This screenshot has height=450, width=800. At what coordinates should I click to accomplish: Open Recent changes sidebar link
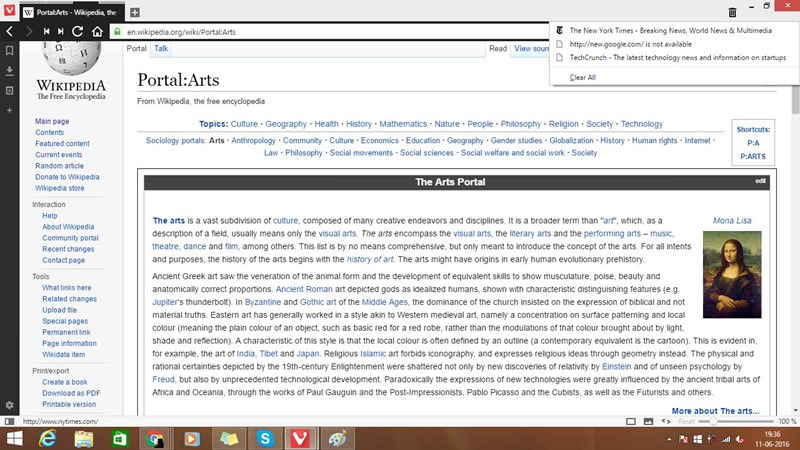click(68, 249)
